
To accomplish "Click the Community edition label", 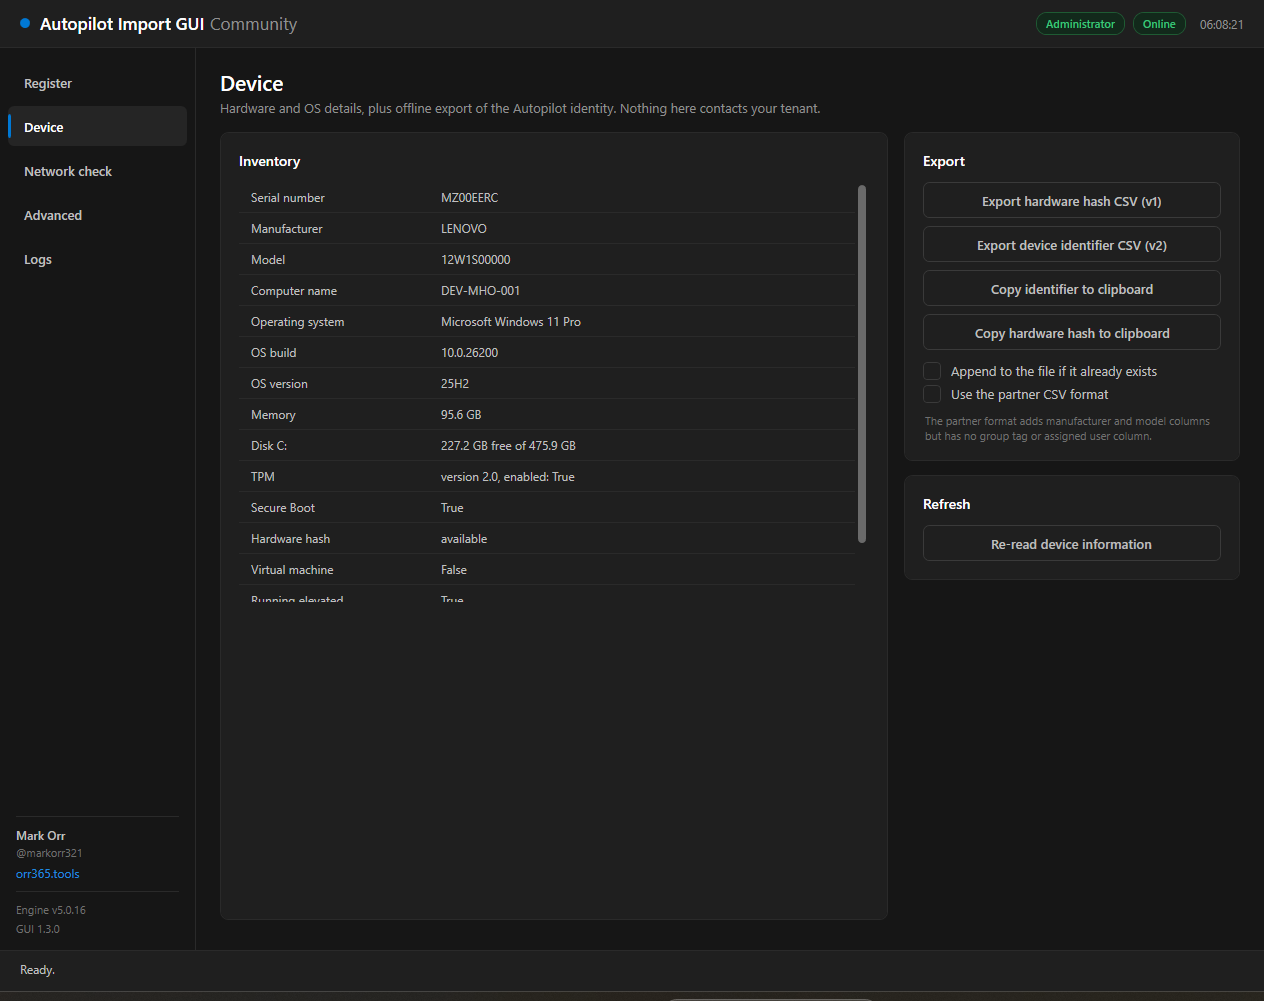I will (x=254, y=24).
